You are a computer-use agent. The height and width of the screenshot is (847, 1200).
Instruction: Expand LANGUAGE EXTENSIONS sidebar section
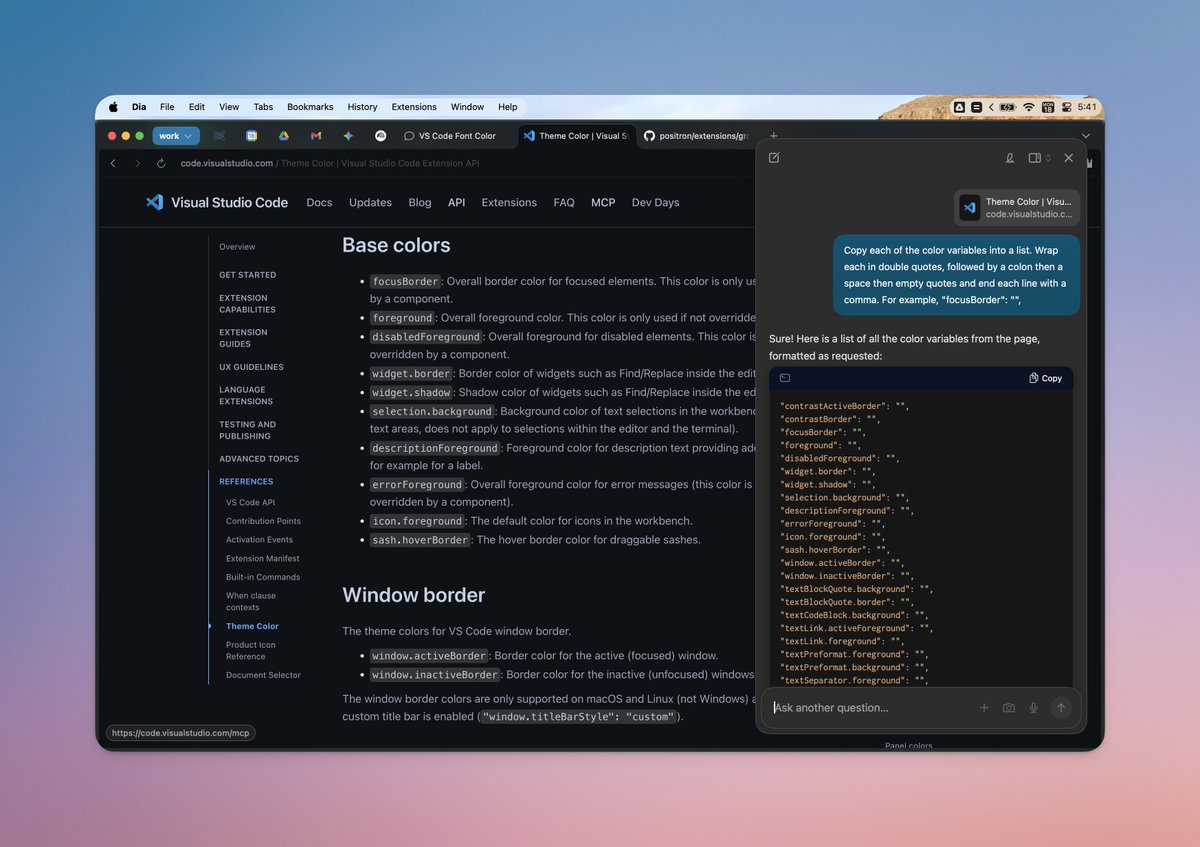click(x=245, y=396)
